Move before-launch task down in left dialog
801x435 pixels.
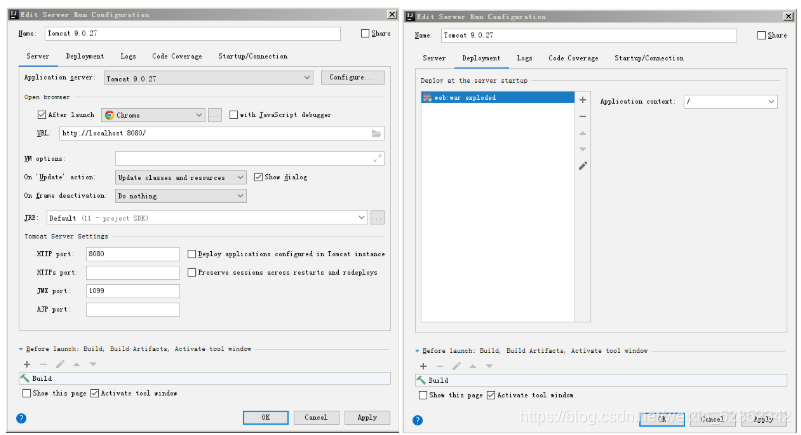coord(92,364)
